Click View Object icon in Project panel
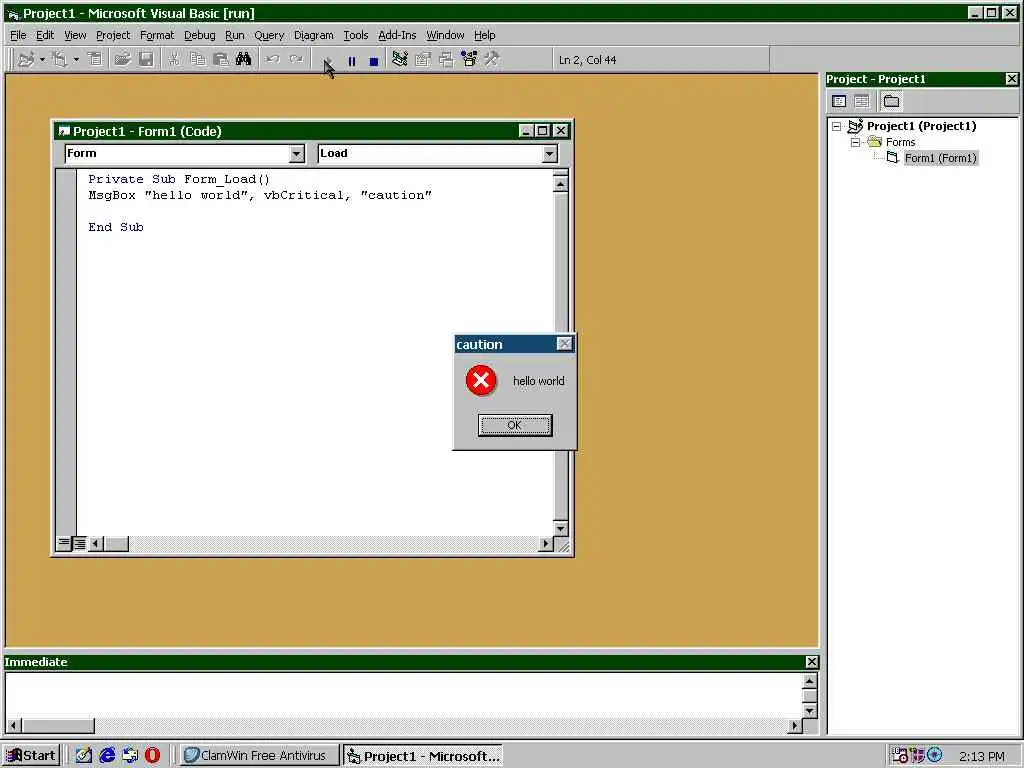 [x=862, y=101]
